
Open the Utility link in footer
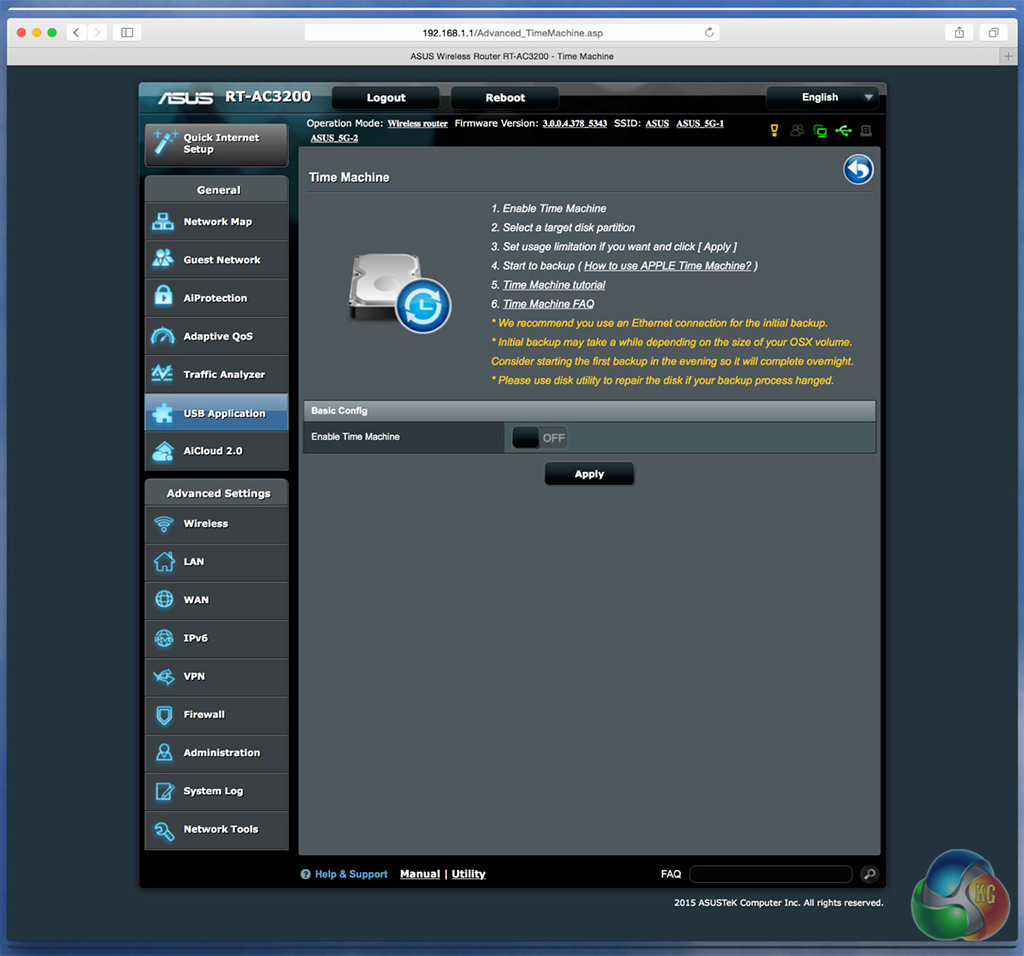coord(468,874)
